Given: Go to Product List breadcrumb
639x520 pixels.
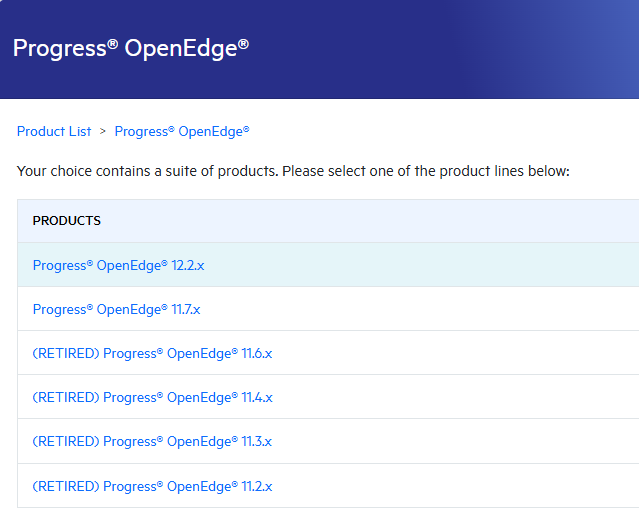Looking at the screenshot, I should [54, 132].
